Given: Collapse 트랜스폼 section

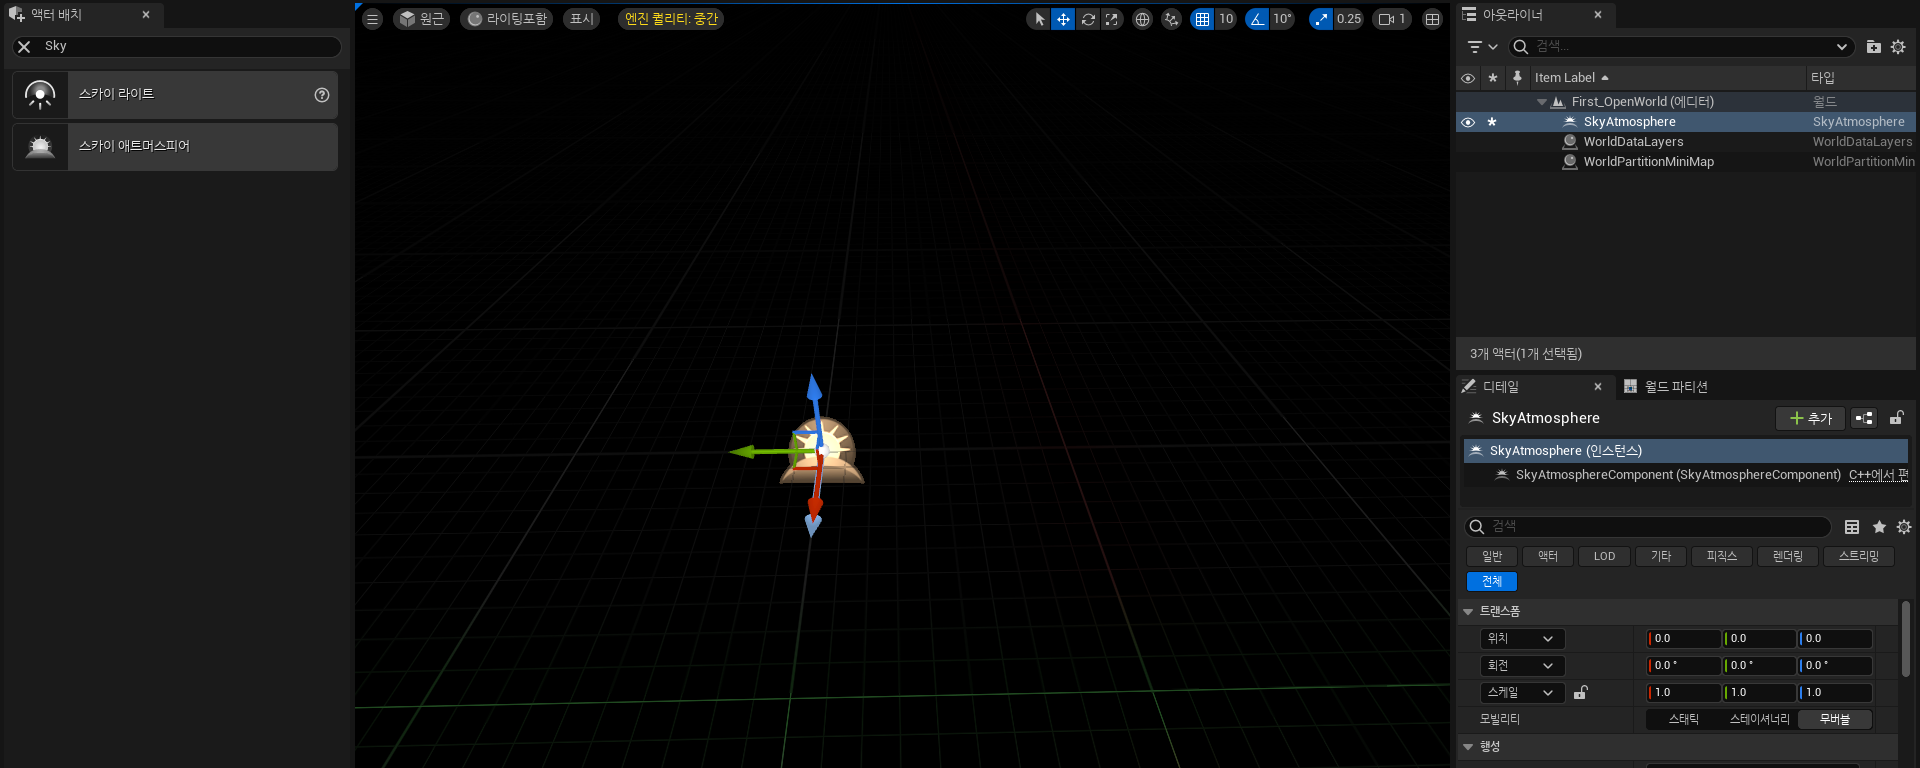Looking at the screenshot, I should pyautogui.click(x=1468, y=611).
